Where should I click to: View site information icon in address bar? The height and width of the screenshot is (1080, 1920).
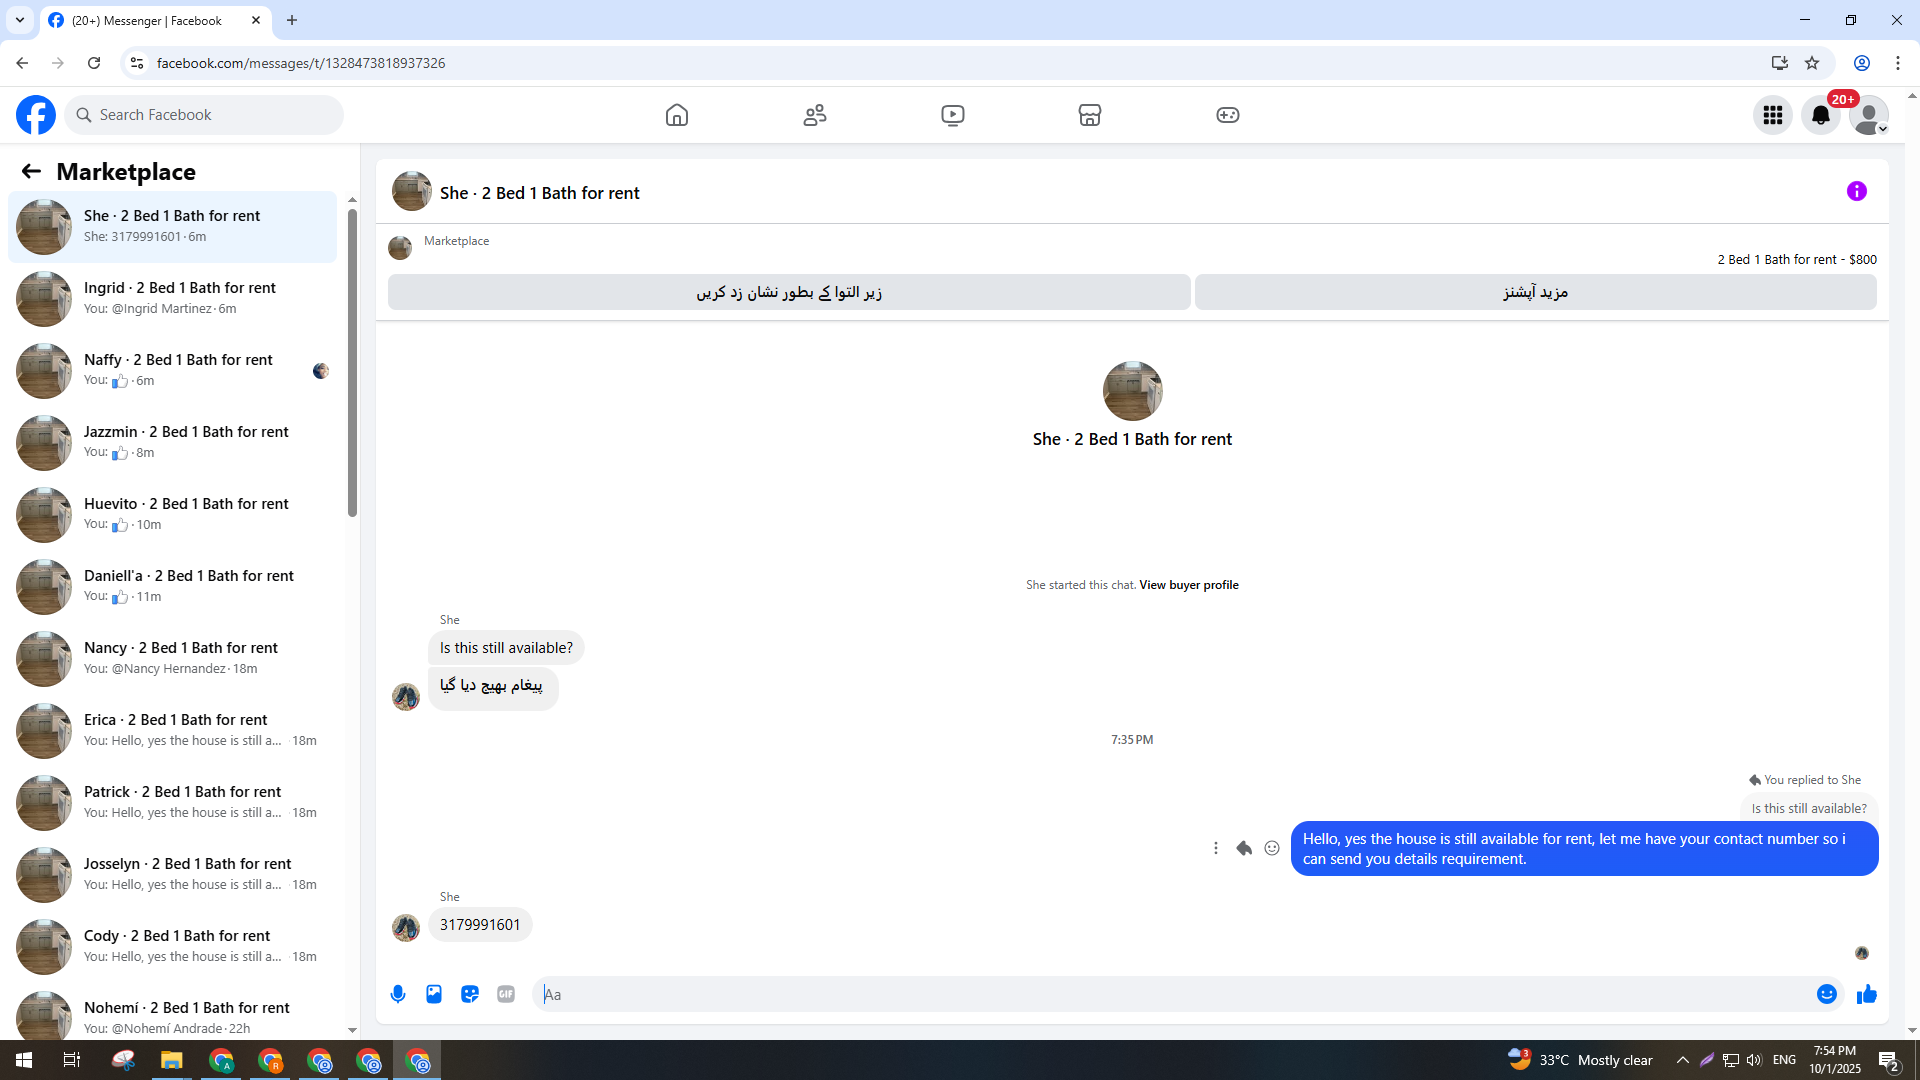(x=137, y=63)
